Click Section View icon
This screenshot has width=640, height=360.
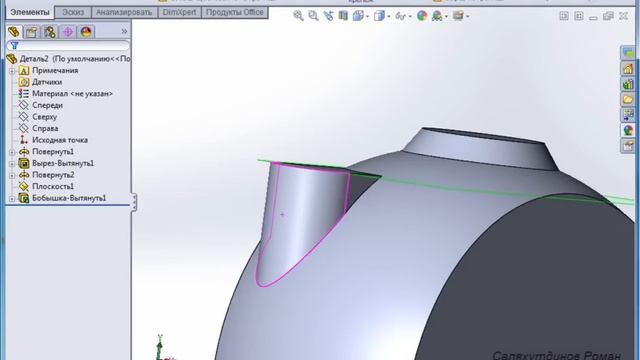click(x=343, y=16)
